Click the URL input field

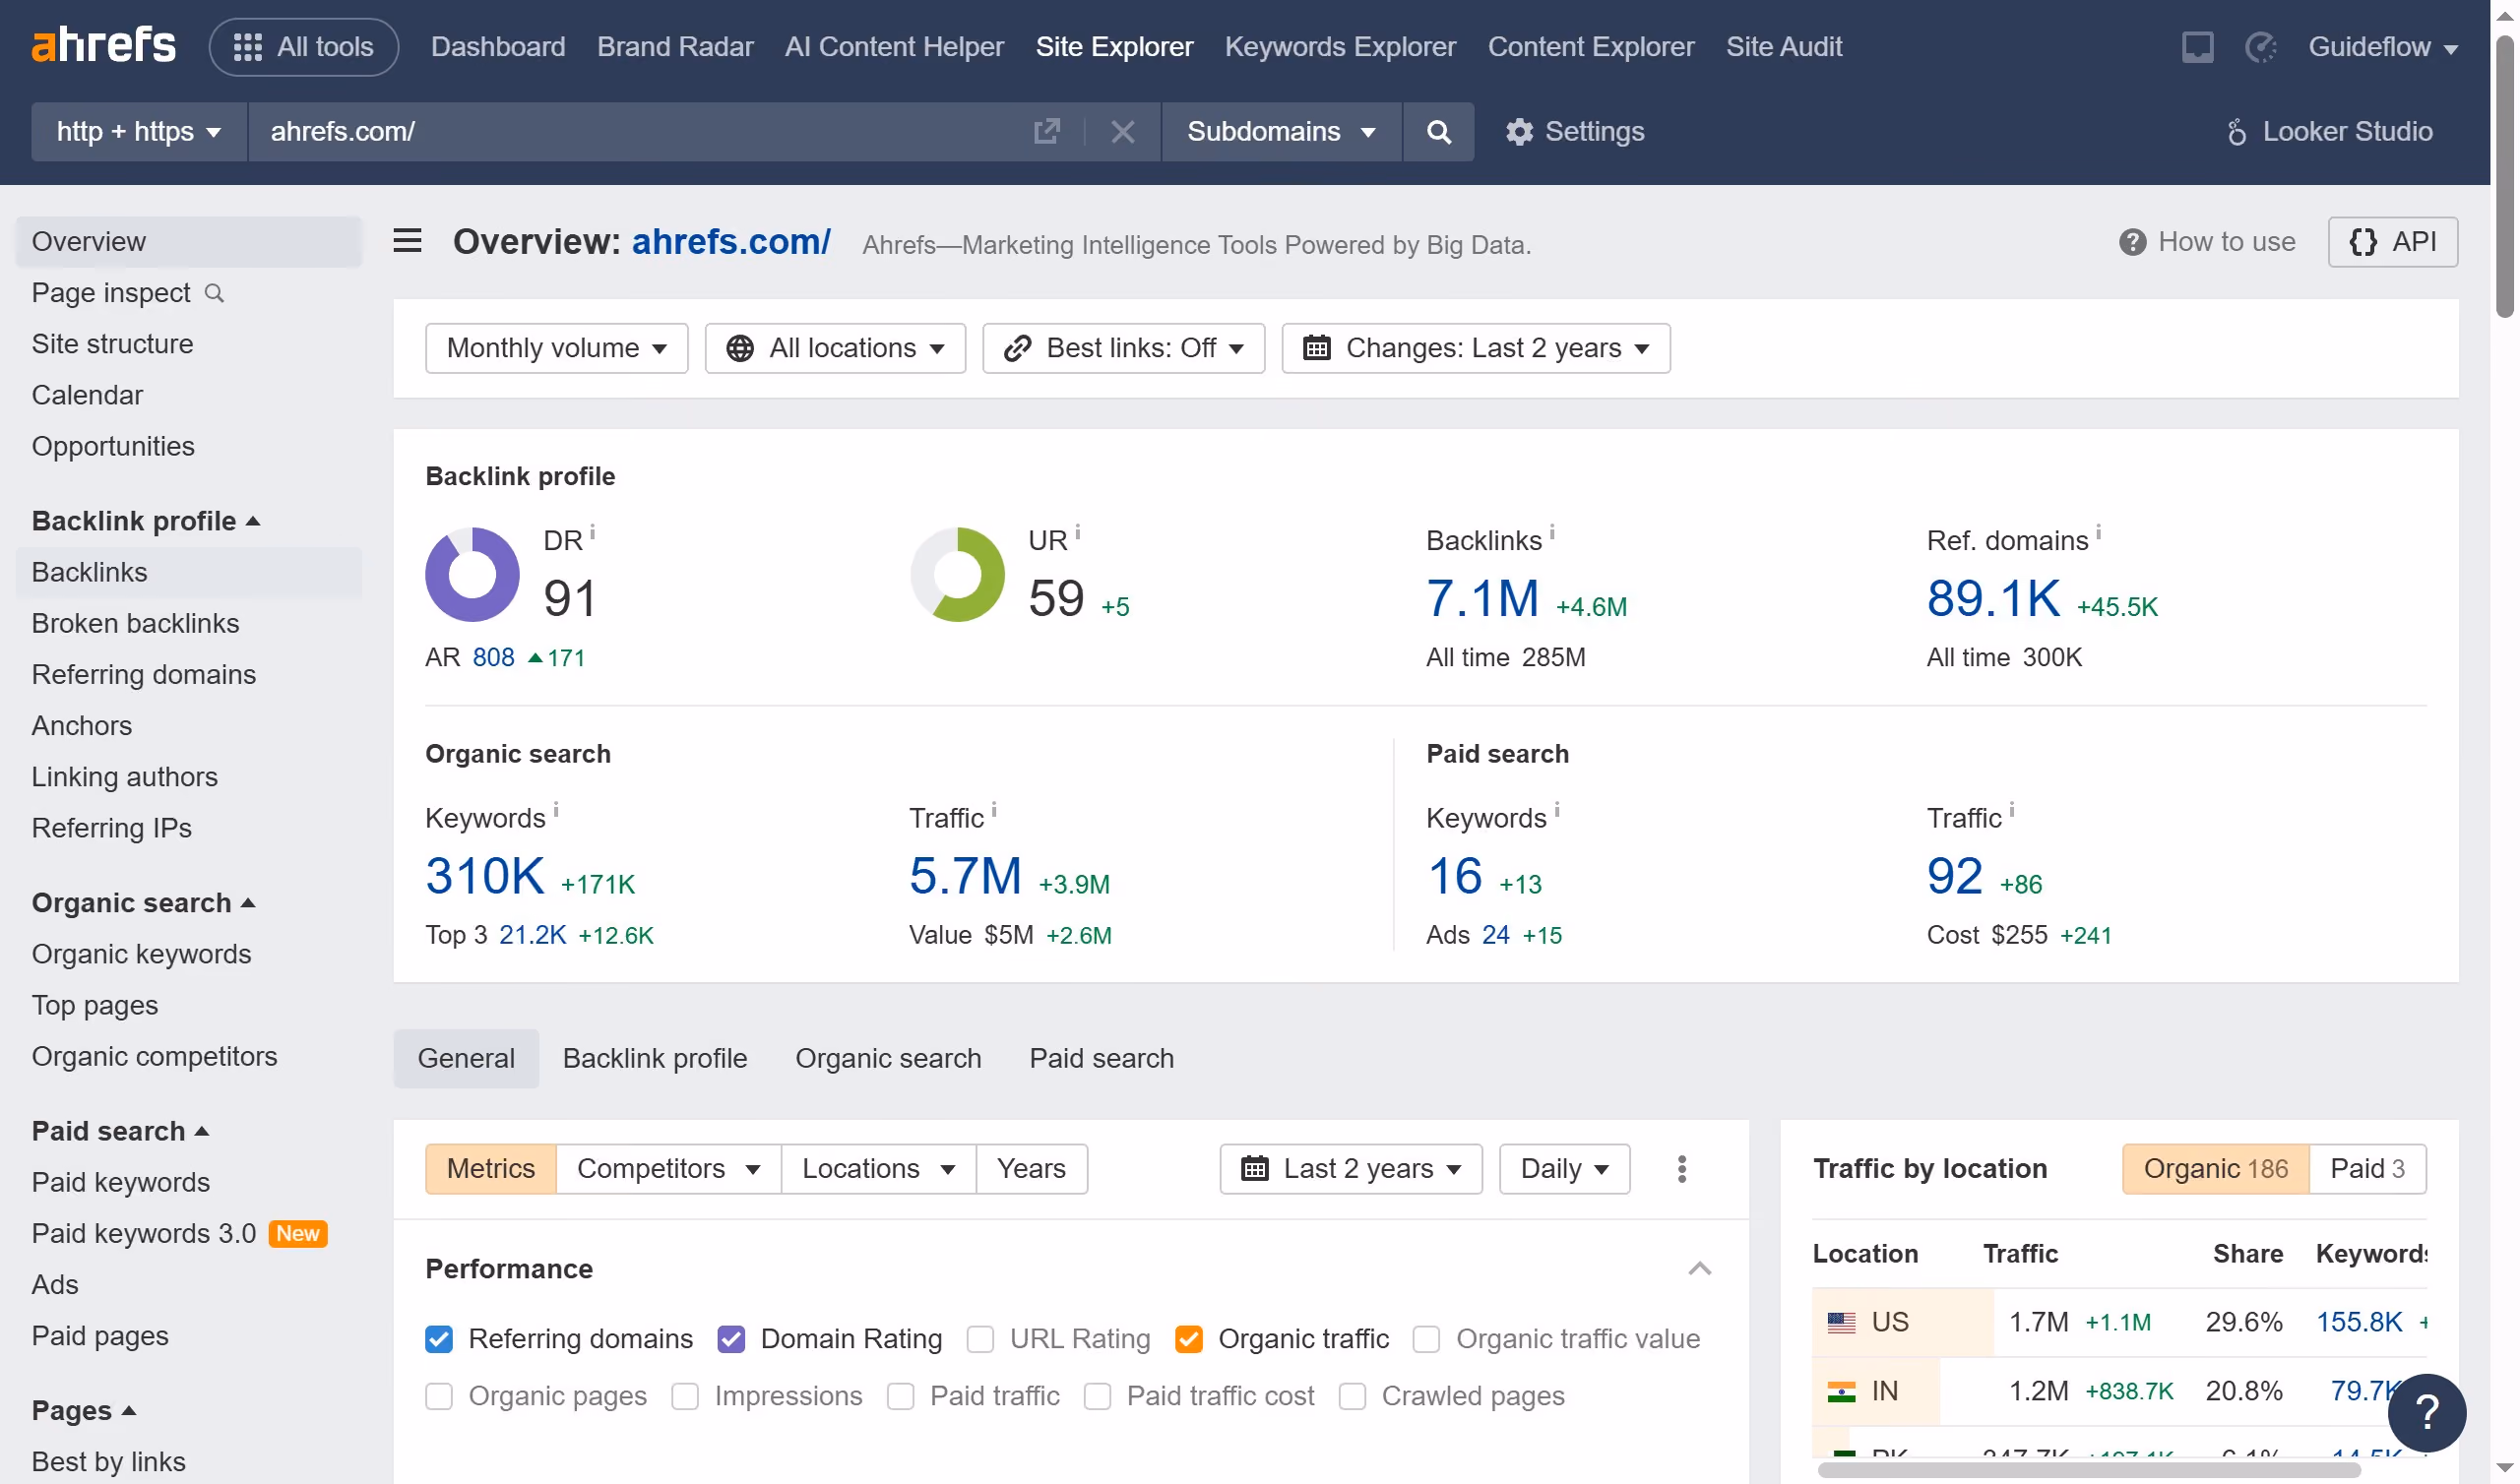pos(640,131)
